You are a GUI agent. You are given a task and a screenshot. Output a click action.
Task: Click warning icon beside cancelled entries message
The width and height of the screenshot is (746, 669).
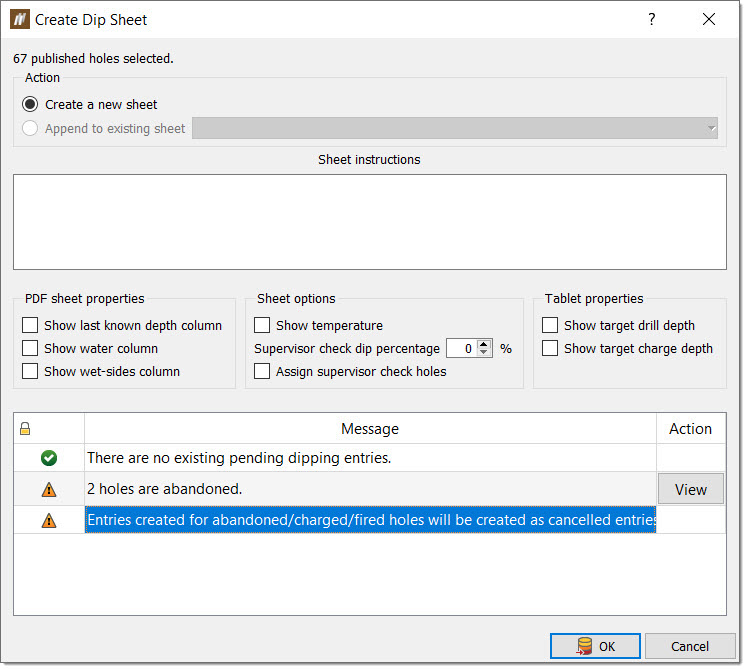(49, 520)
